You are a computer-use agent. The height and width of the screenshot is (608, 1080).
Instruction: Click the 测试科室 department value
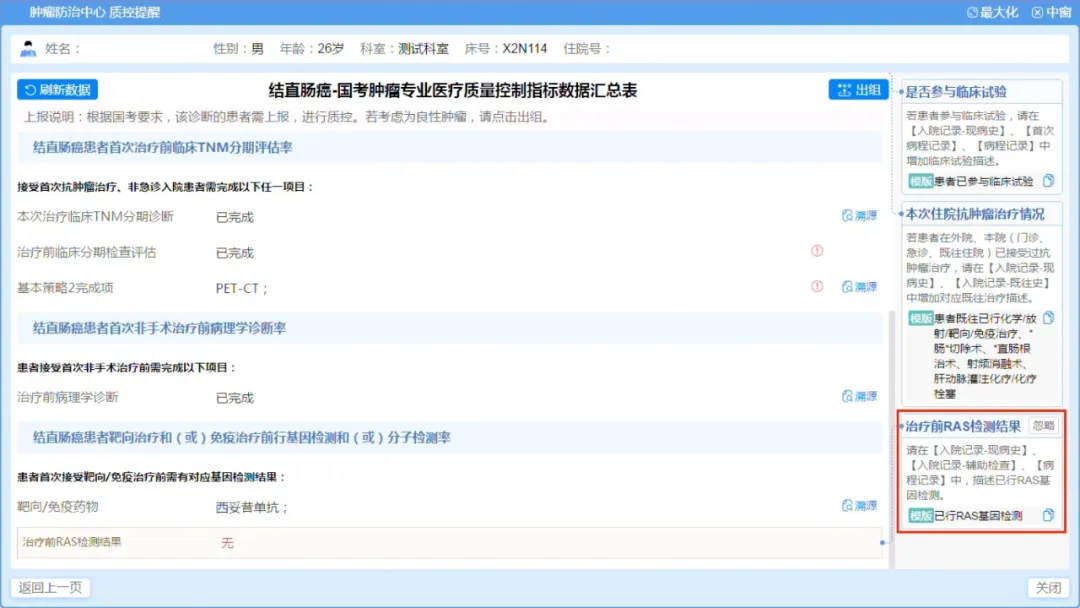coord(423,49)
